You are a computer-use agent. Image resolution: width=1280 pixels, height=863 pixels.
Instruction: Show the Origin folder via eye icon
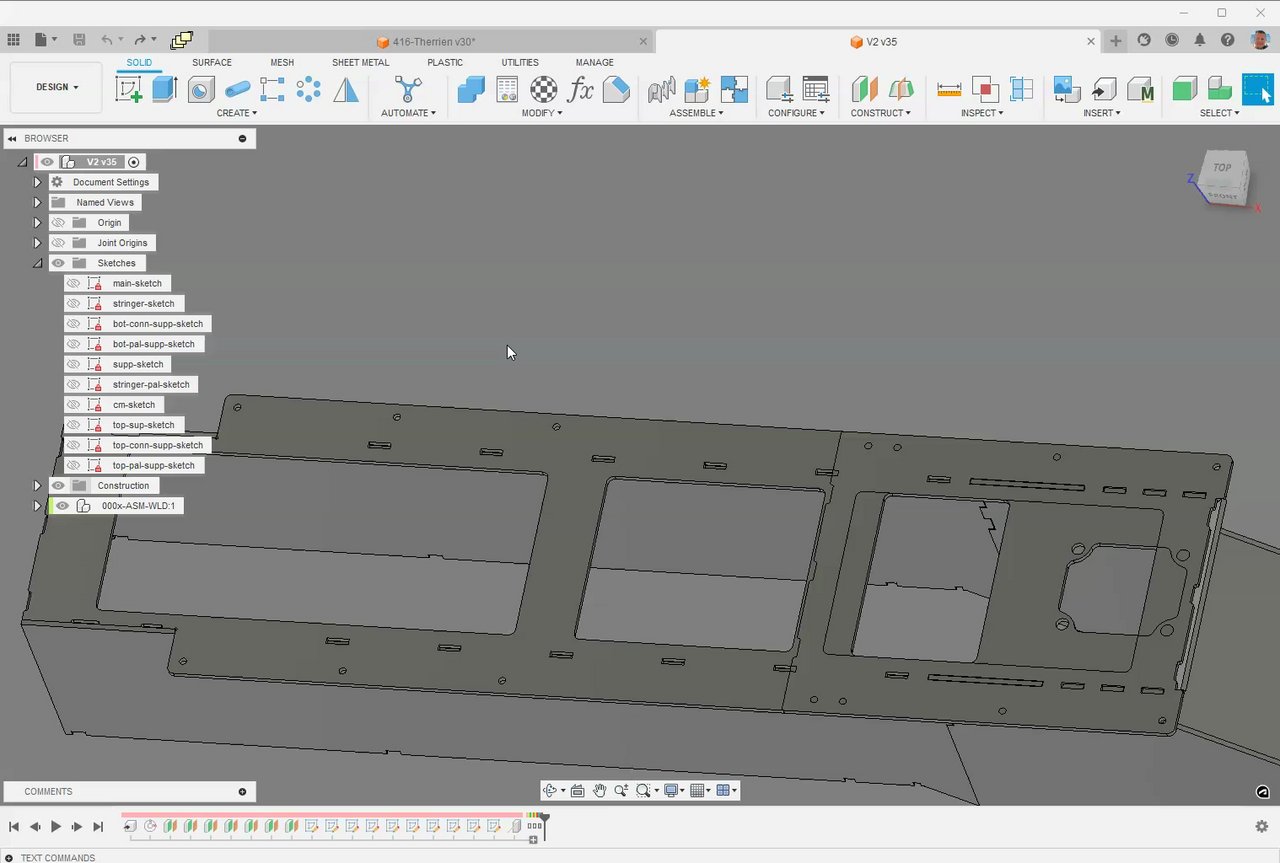[58, 223]
